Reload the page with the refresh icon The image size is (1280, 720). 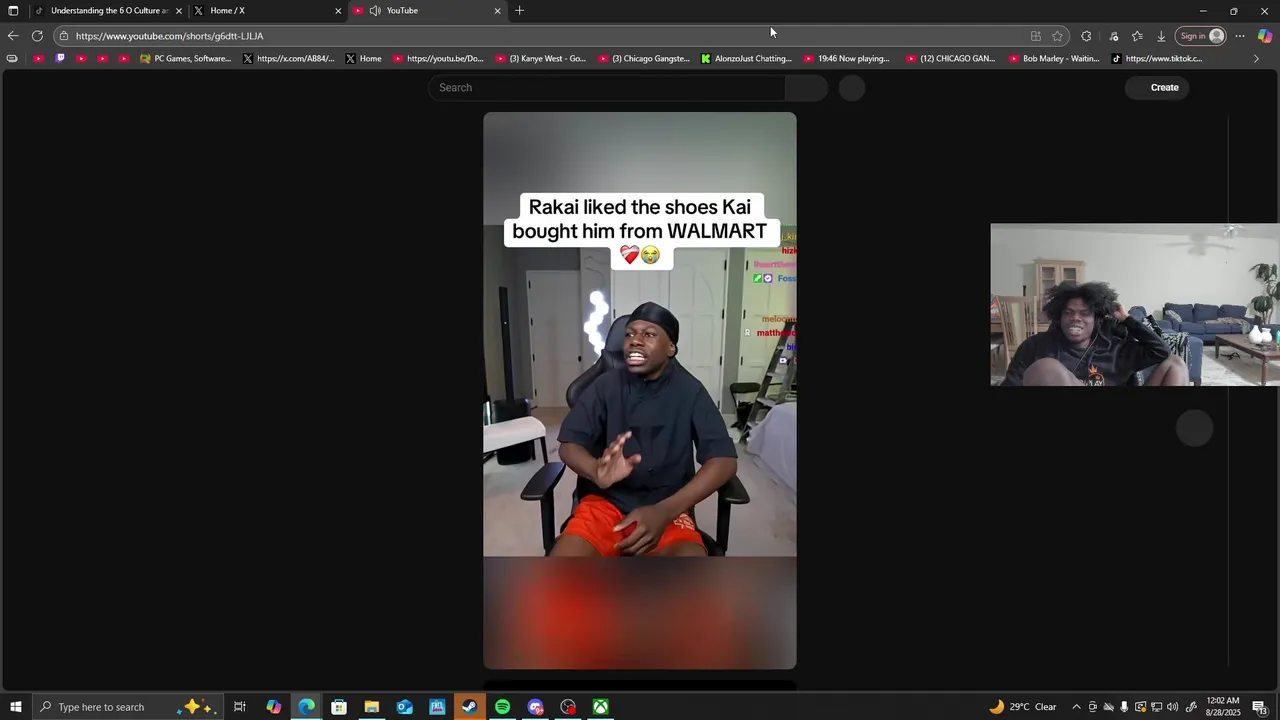37,36
